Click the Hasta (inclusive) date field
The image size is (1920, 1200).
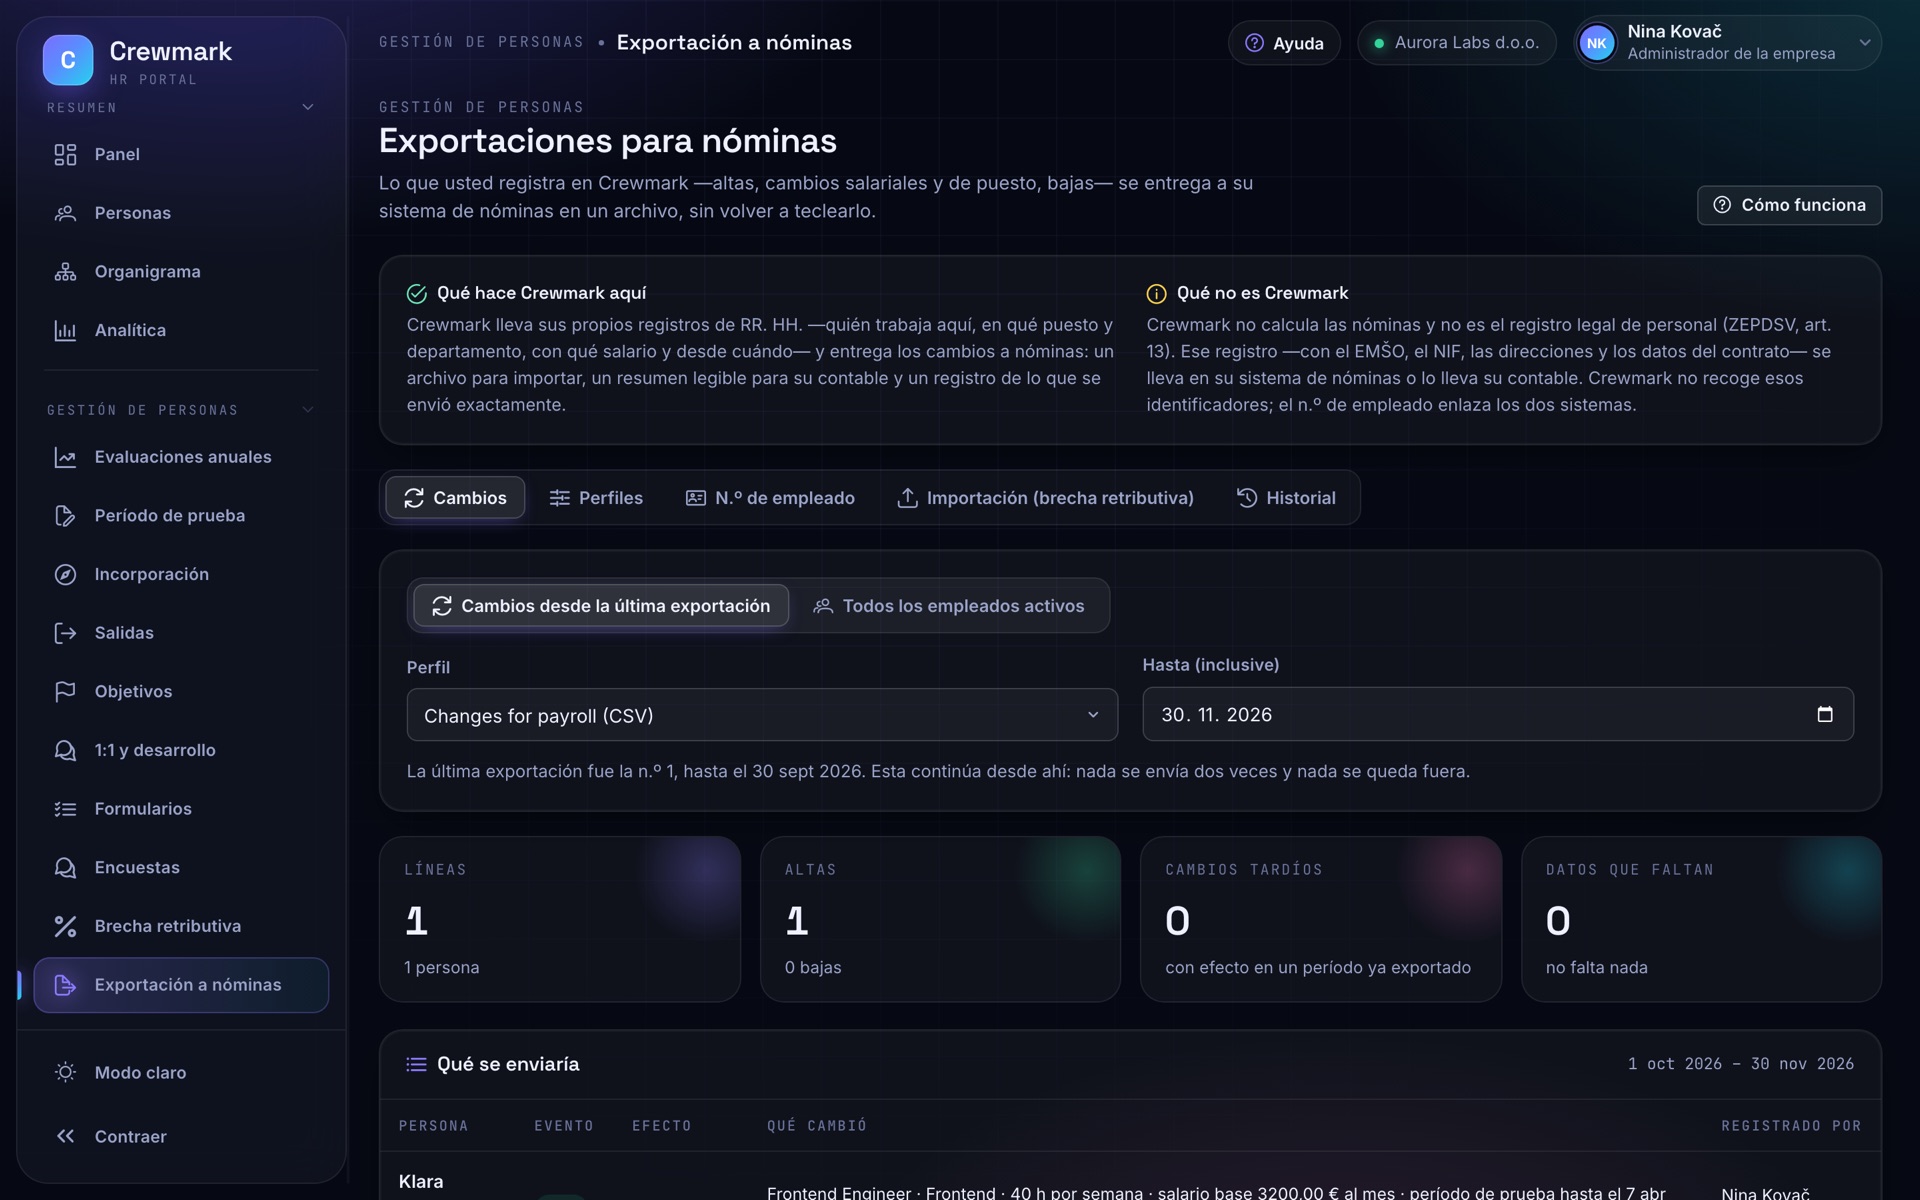pos(1498,714)
